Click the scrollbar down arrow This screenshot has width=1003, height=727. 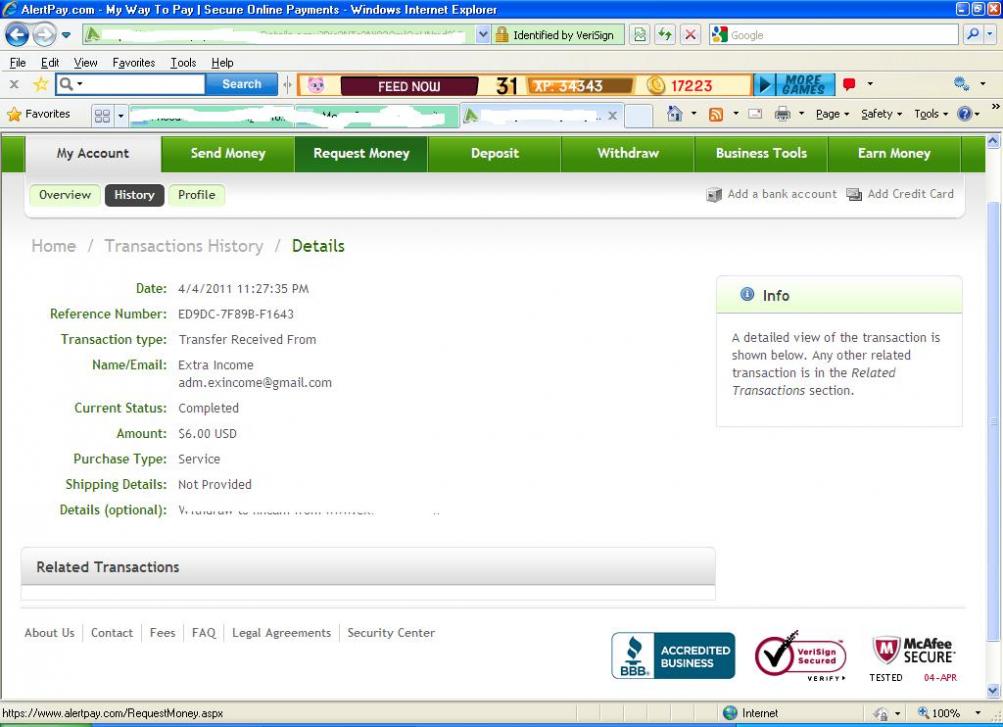pyautogui.click(x=993, y=691)
